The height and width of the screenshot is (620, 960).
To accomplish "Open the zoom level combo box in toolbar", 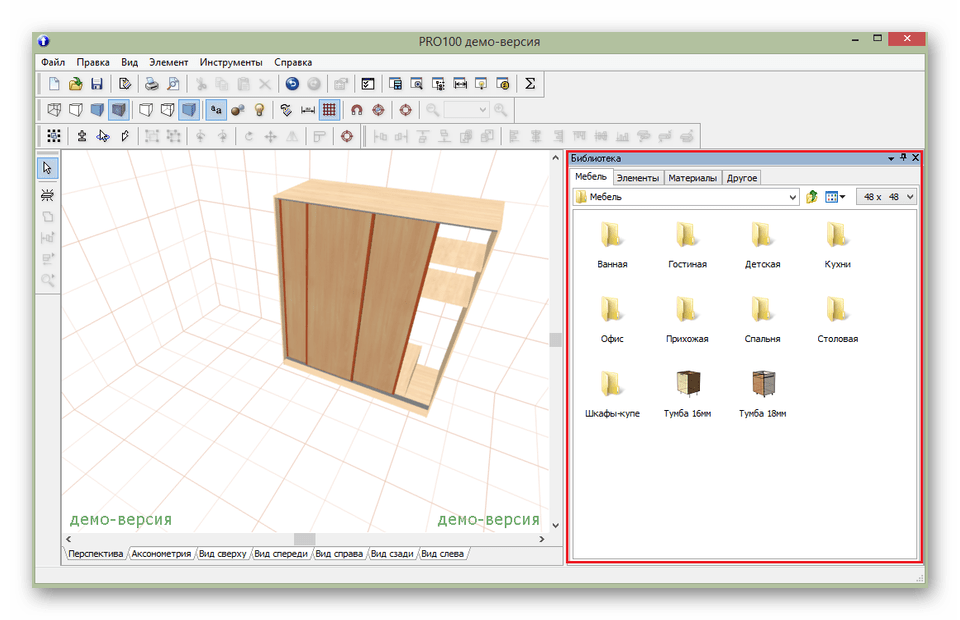I will (x=466, y=110).
